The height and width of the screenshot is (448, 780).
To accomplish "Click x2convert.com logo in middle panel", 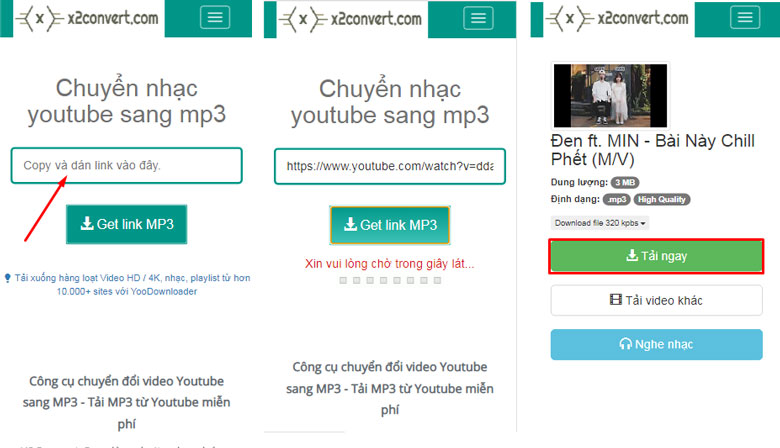I will [351, 20].
